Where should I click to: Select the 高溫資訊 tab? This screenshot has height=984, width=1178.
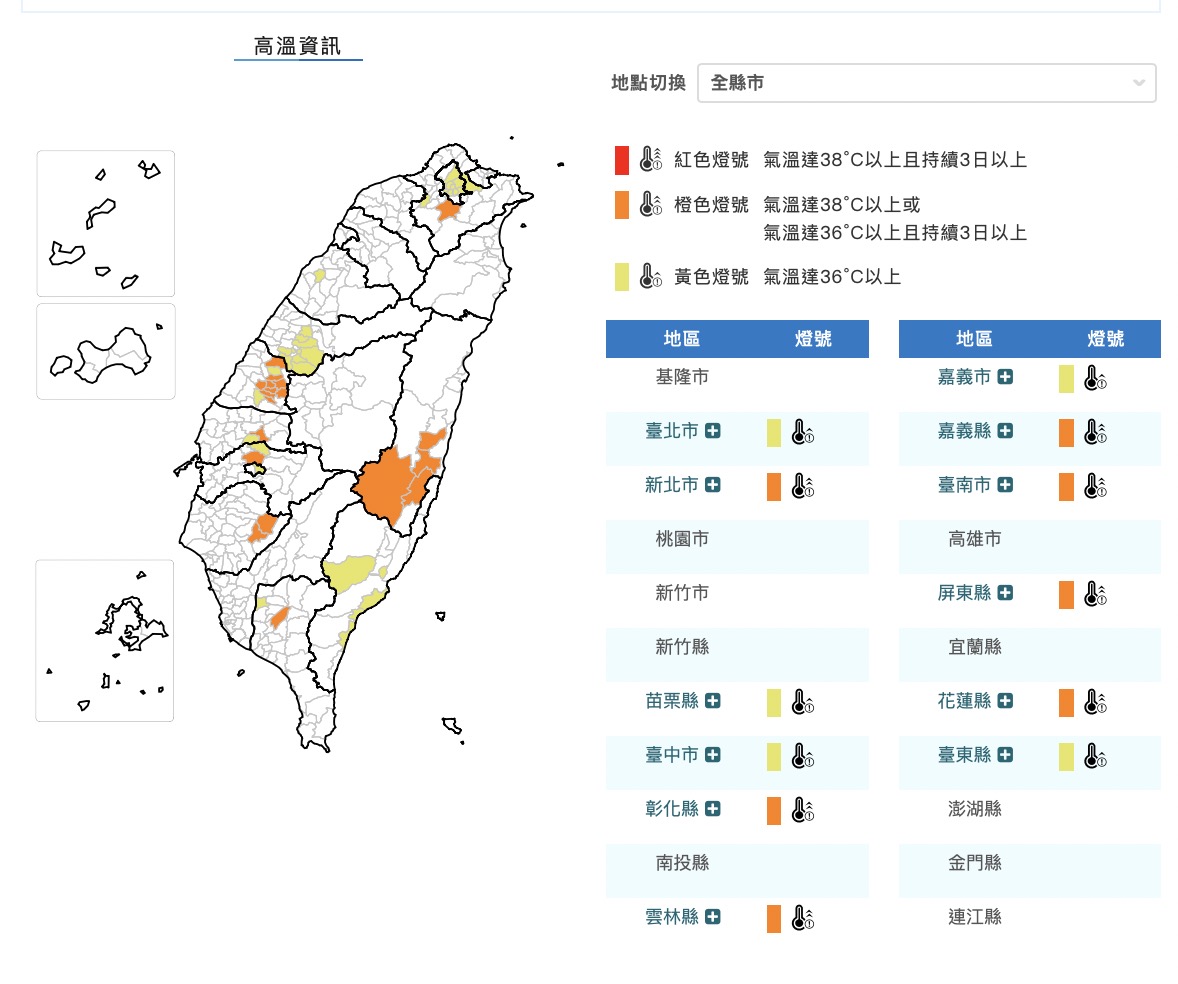(298, 47)
